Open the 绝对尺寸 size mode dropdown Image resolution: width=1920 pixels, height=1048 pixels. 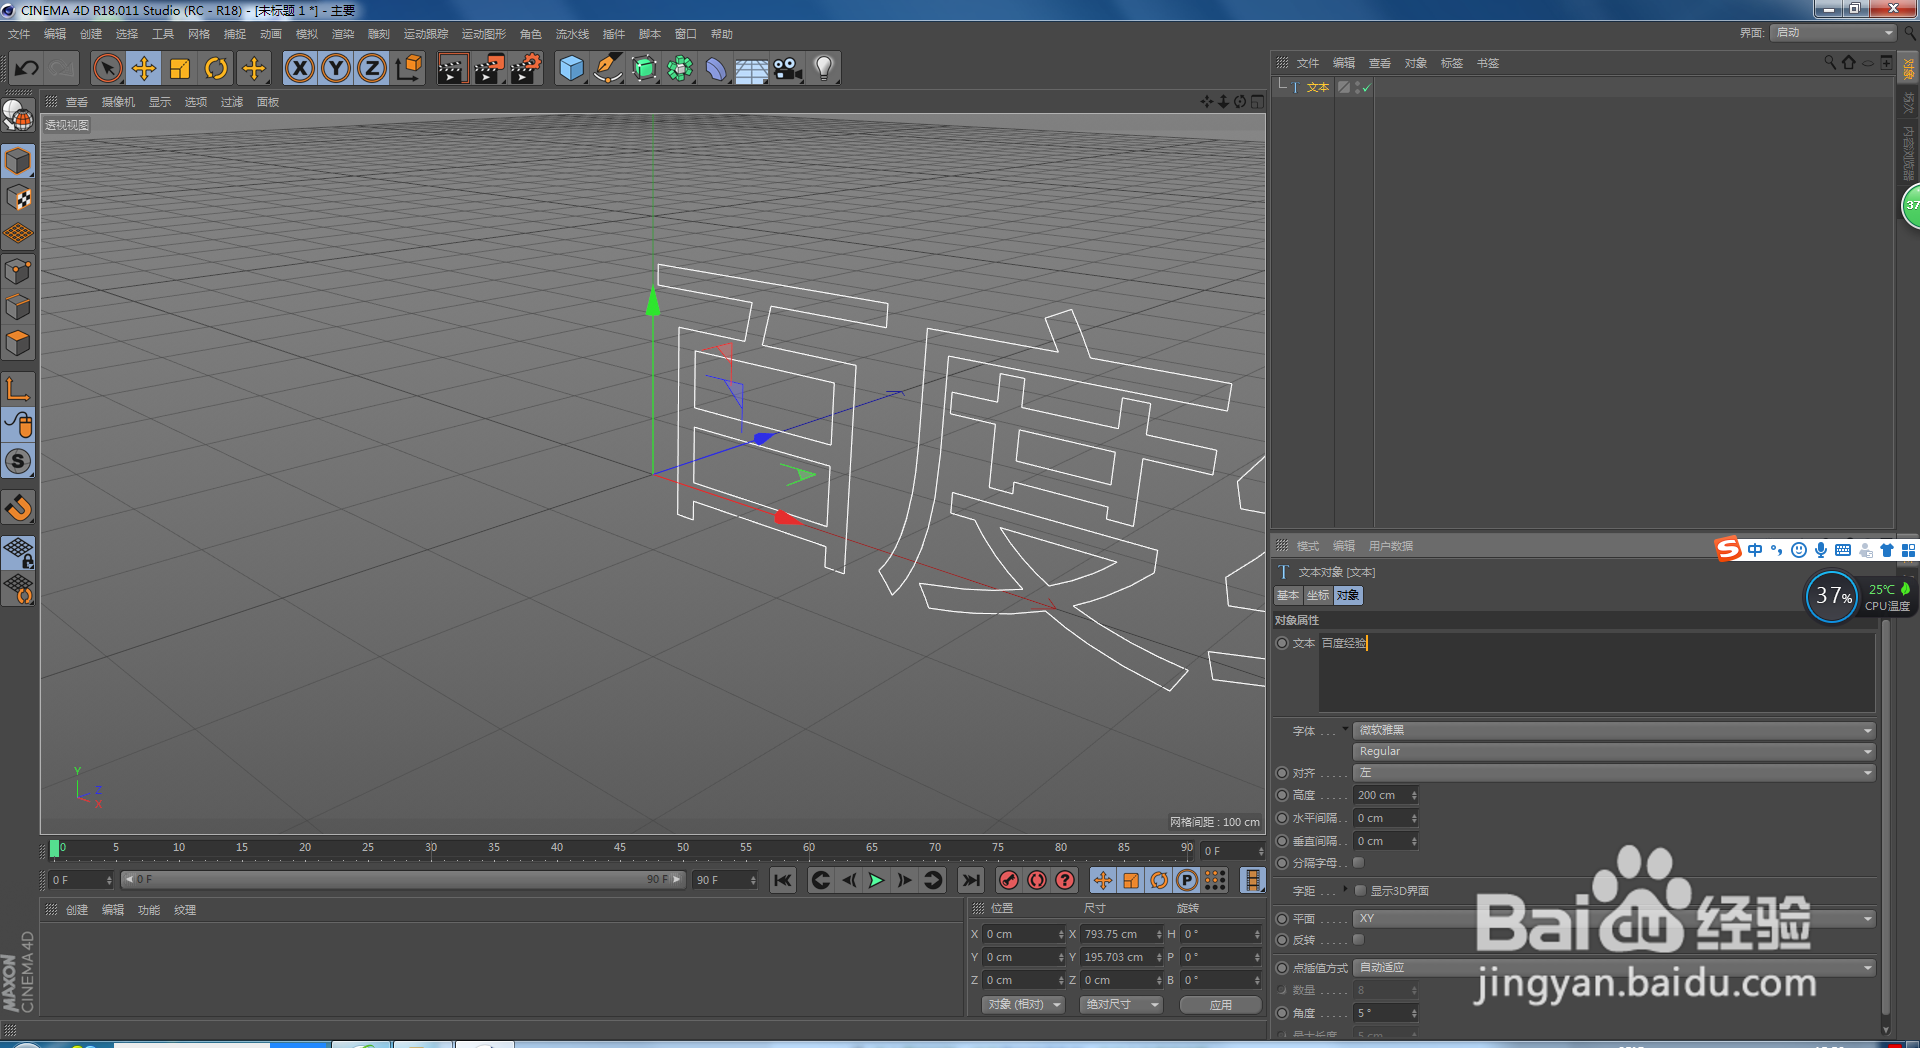(x=1121, y=1004)
